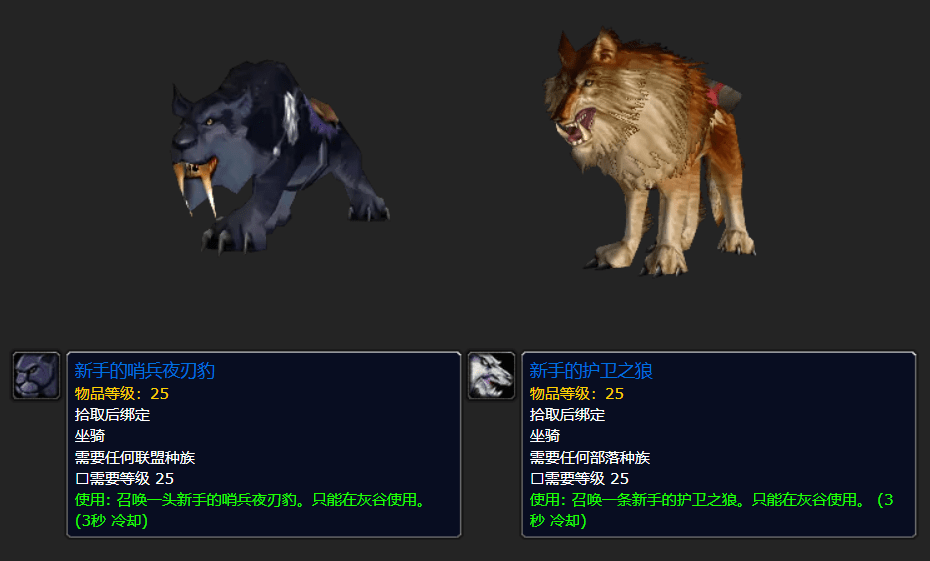Click the wolf's green 使用 description text
The image size is (930, 561).
point(711,510)
